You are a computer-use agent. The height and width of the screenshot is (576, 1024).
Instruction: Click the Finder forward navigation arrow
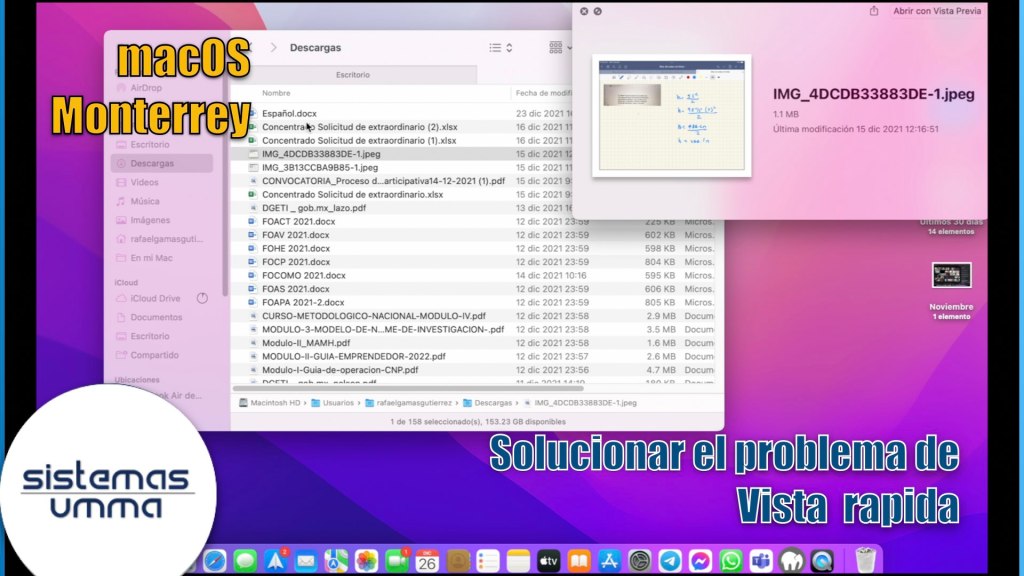click(x=274, y=47)
